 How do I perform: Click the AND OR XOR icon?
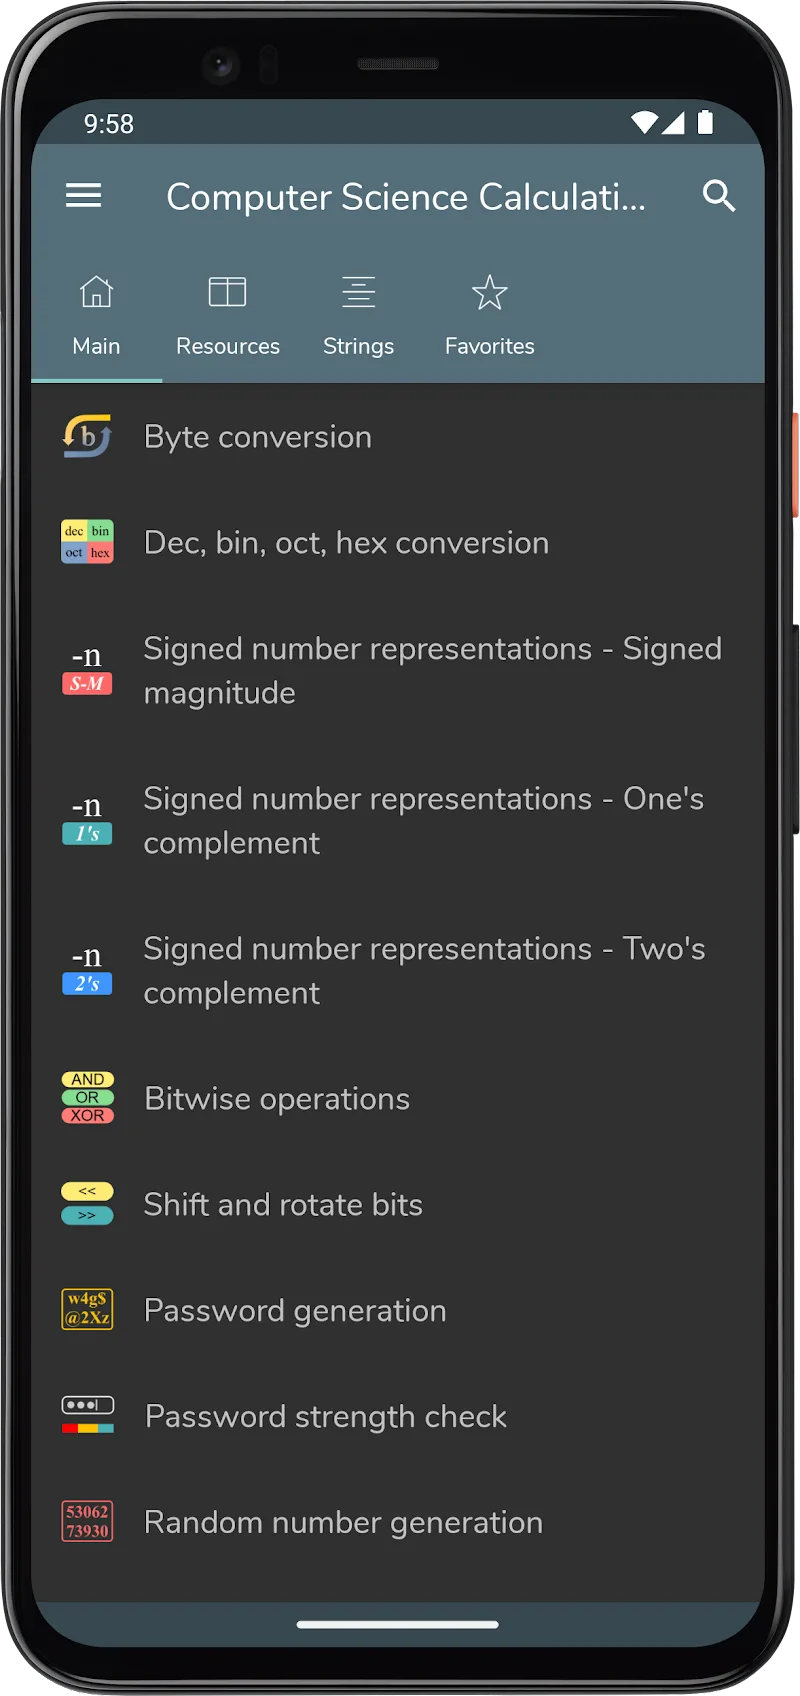[87, 1098]
